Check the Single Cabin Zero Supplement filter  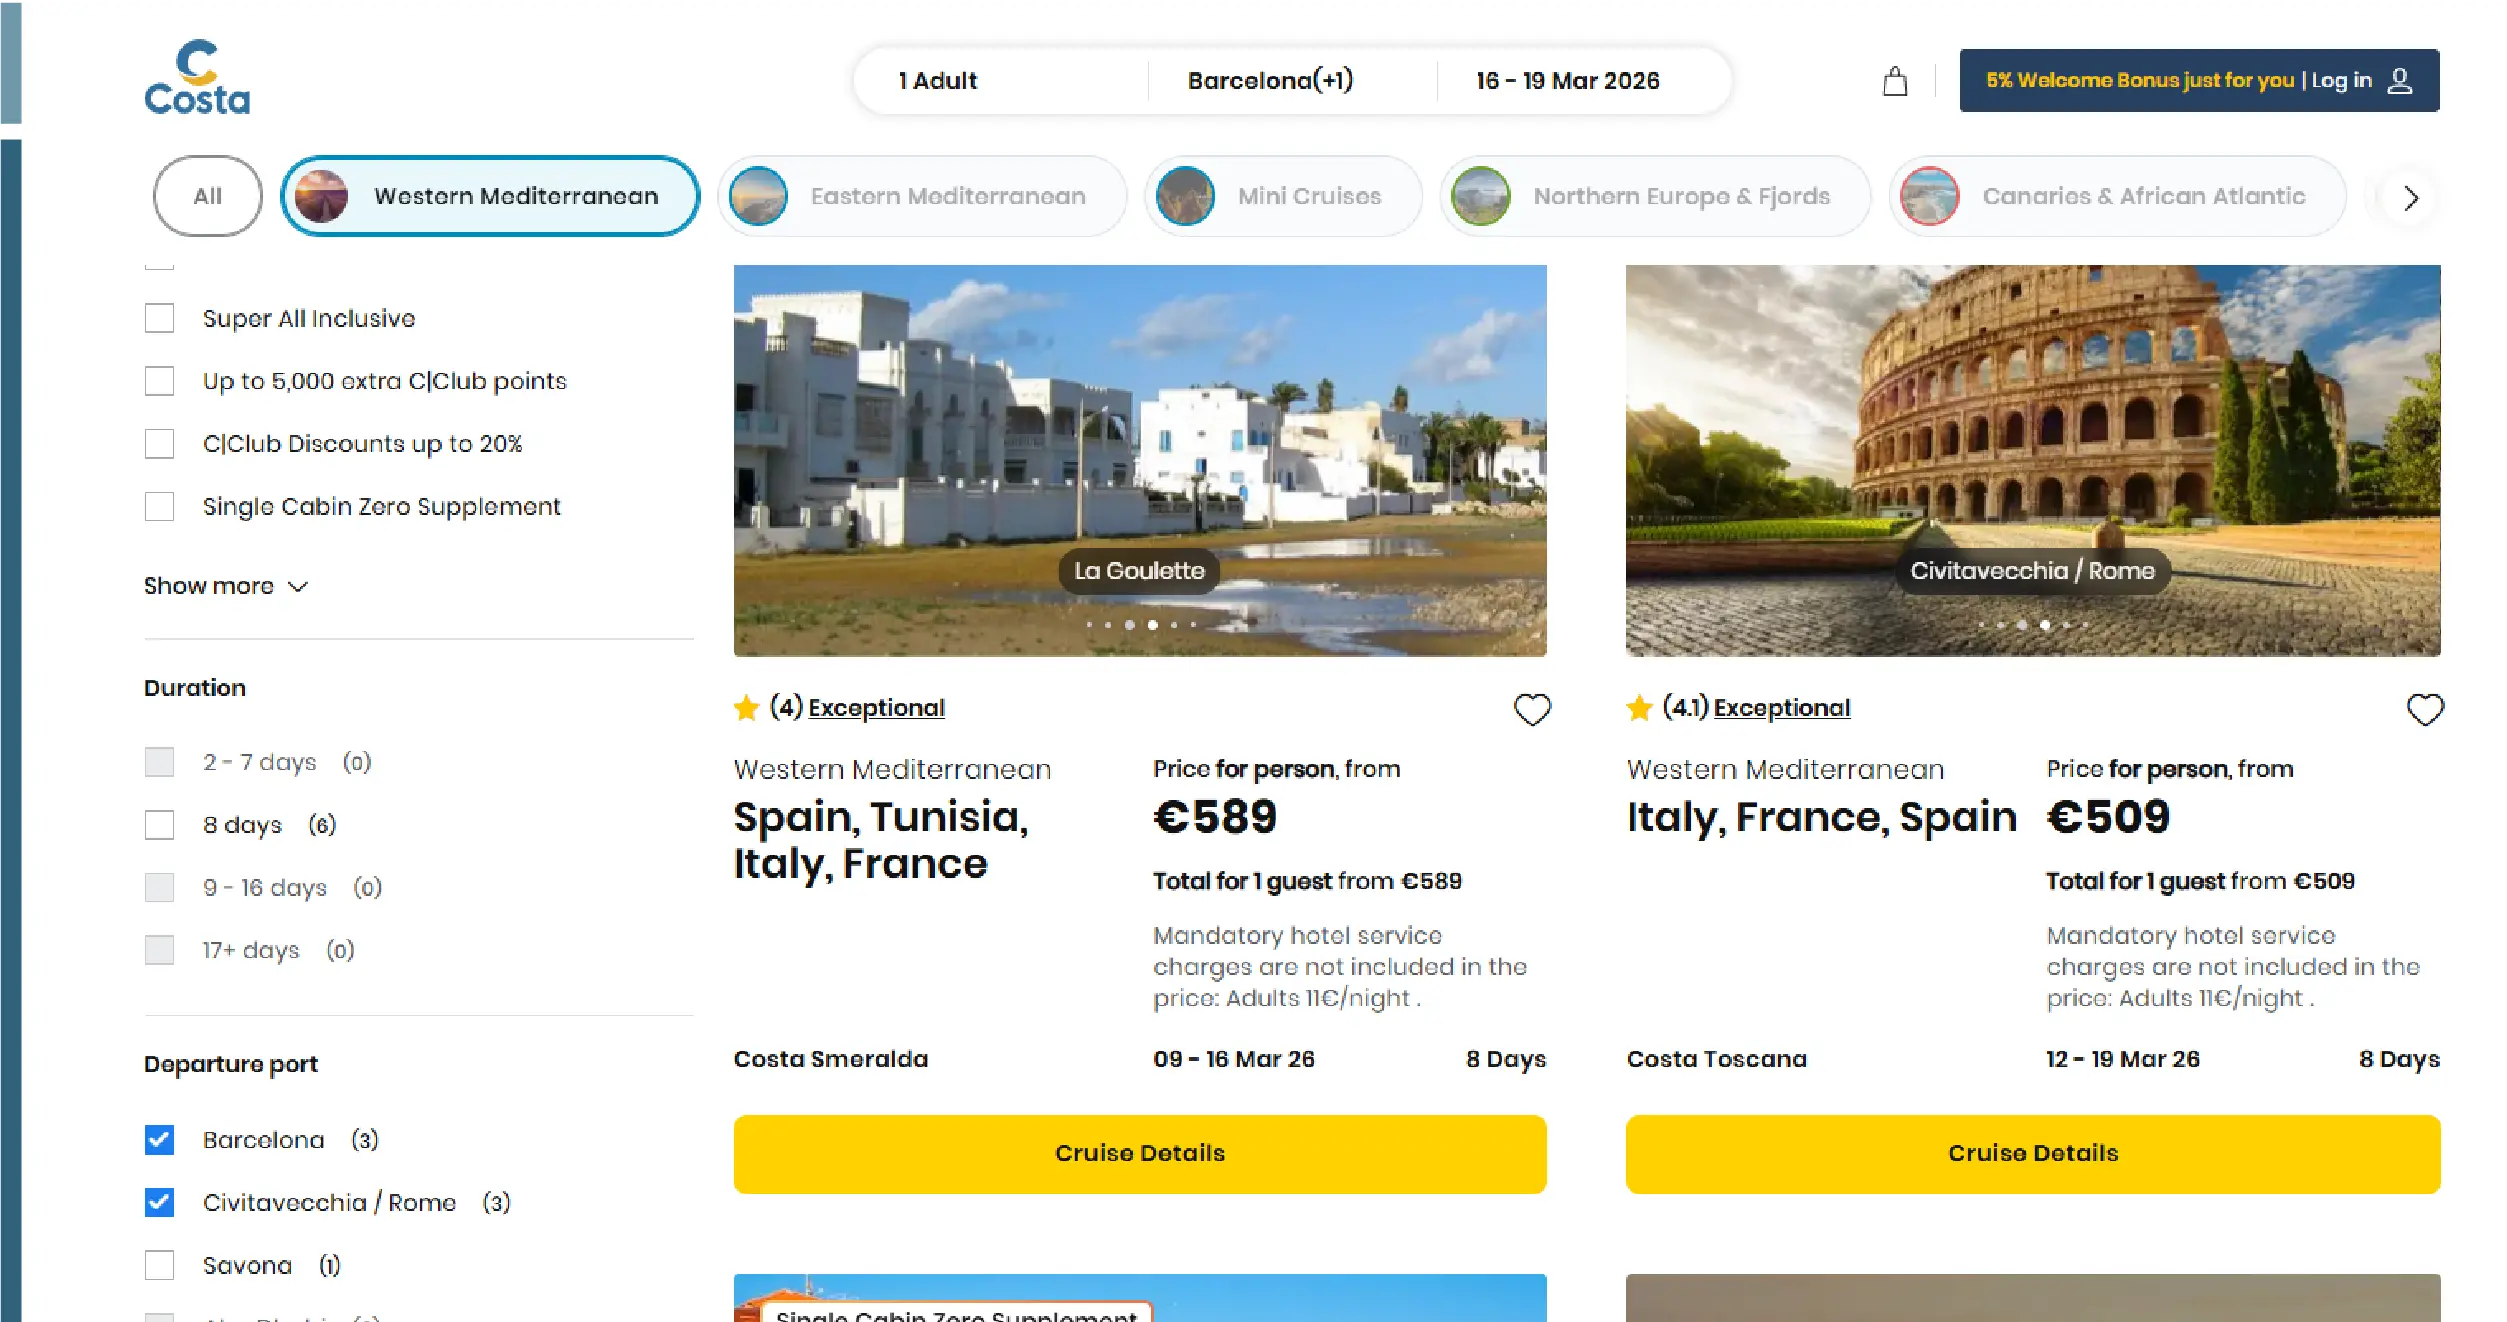[159, 506]
